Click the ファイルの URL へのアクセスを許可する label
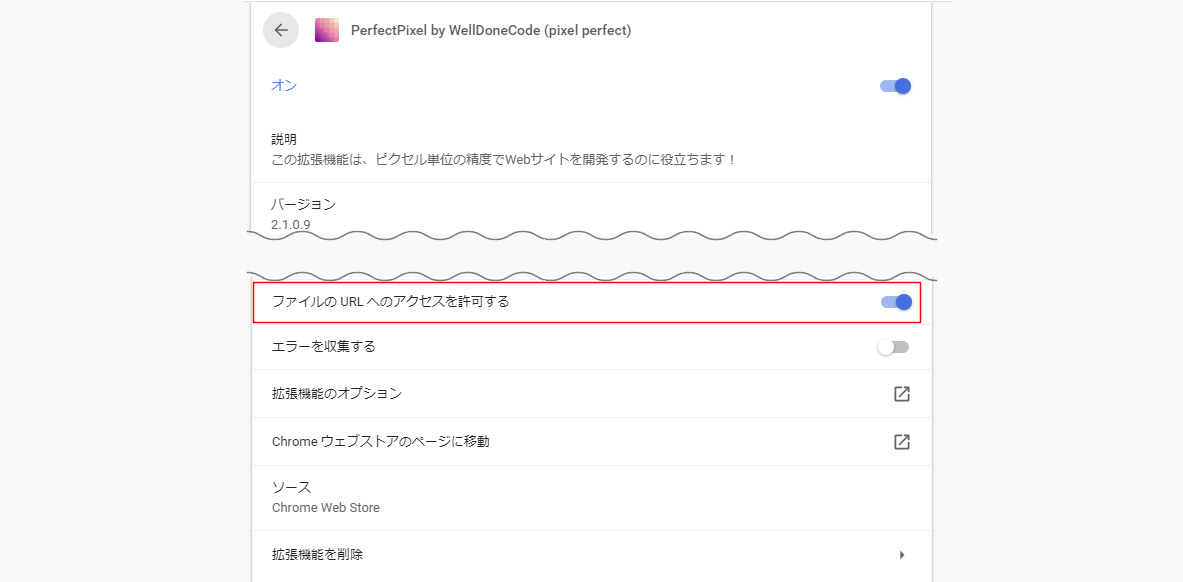Screen dimensions: 1183x582 coord(390,301)
